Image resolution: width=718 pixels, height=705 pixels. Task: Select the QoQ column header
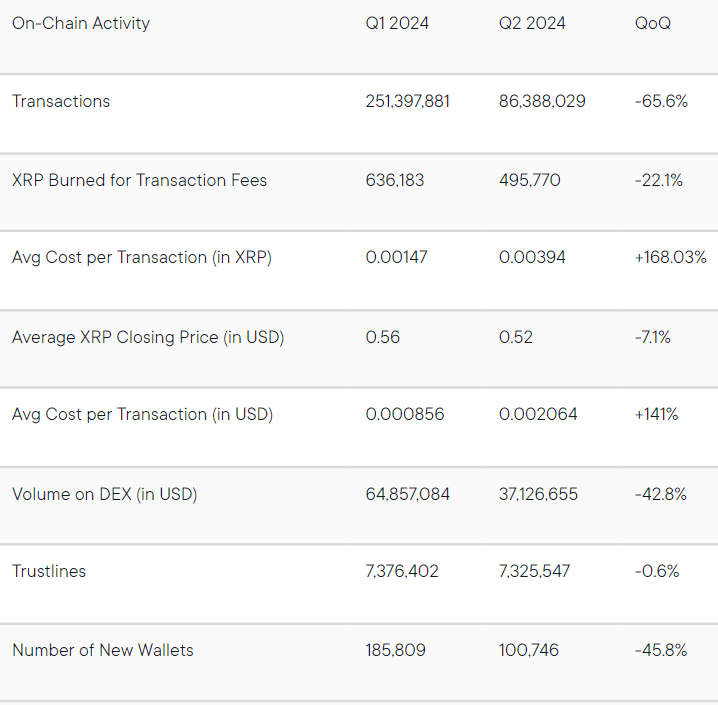tap(653, 23)
